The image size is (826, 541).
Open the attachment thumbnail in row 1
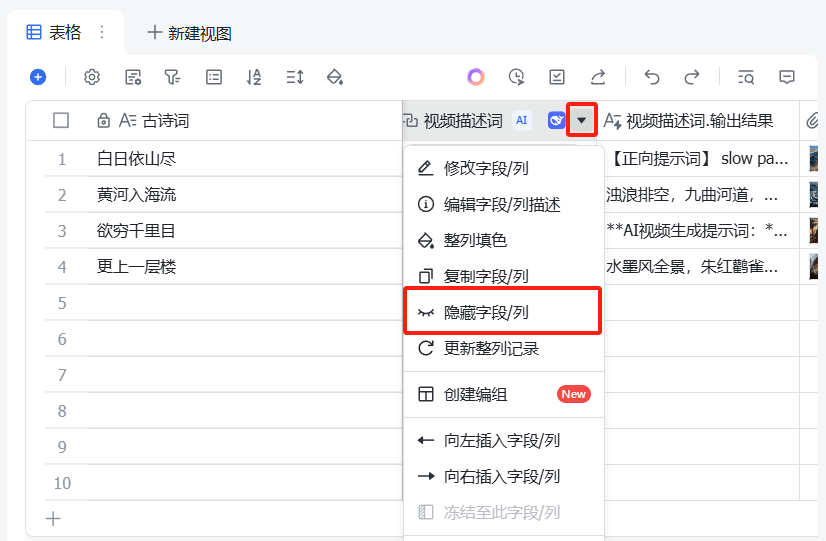(814, 159)
